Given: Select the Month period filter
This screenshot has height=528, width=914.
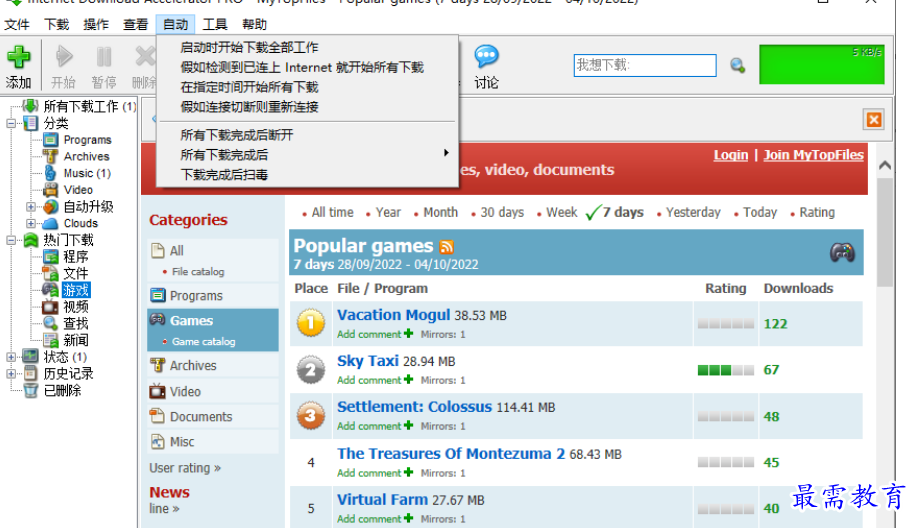Looking at the screenshot, I should [441, 213].
